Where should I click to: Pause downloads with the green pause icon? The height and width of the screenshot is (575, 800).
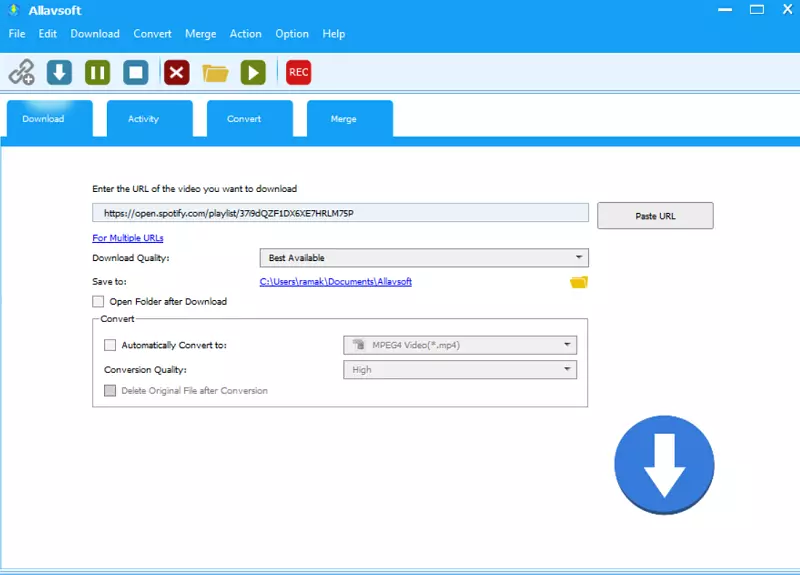point(98,72)
